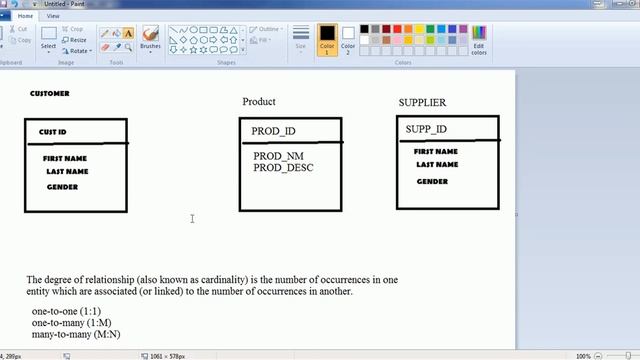Choose the Polygon shape
The height and width of the screenshot is (360, 640).
tap(224, 30)
